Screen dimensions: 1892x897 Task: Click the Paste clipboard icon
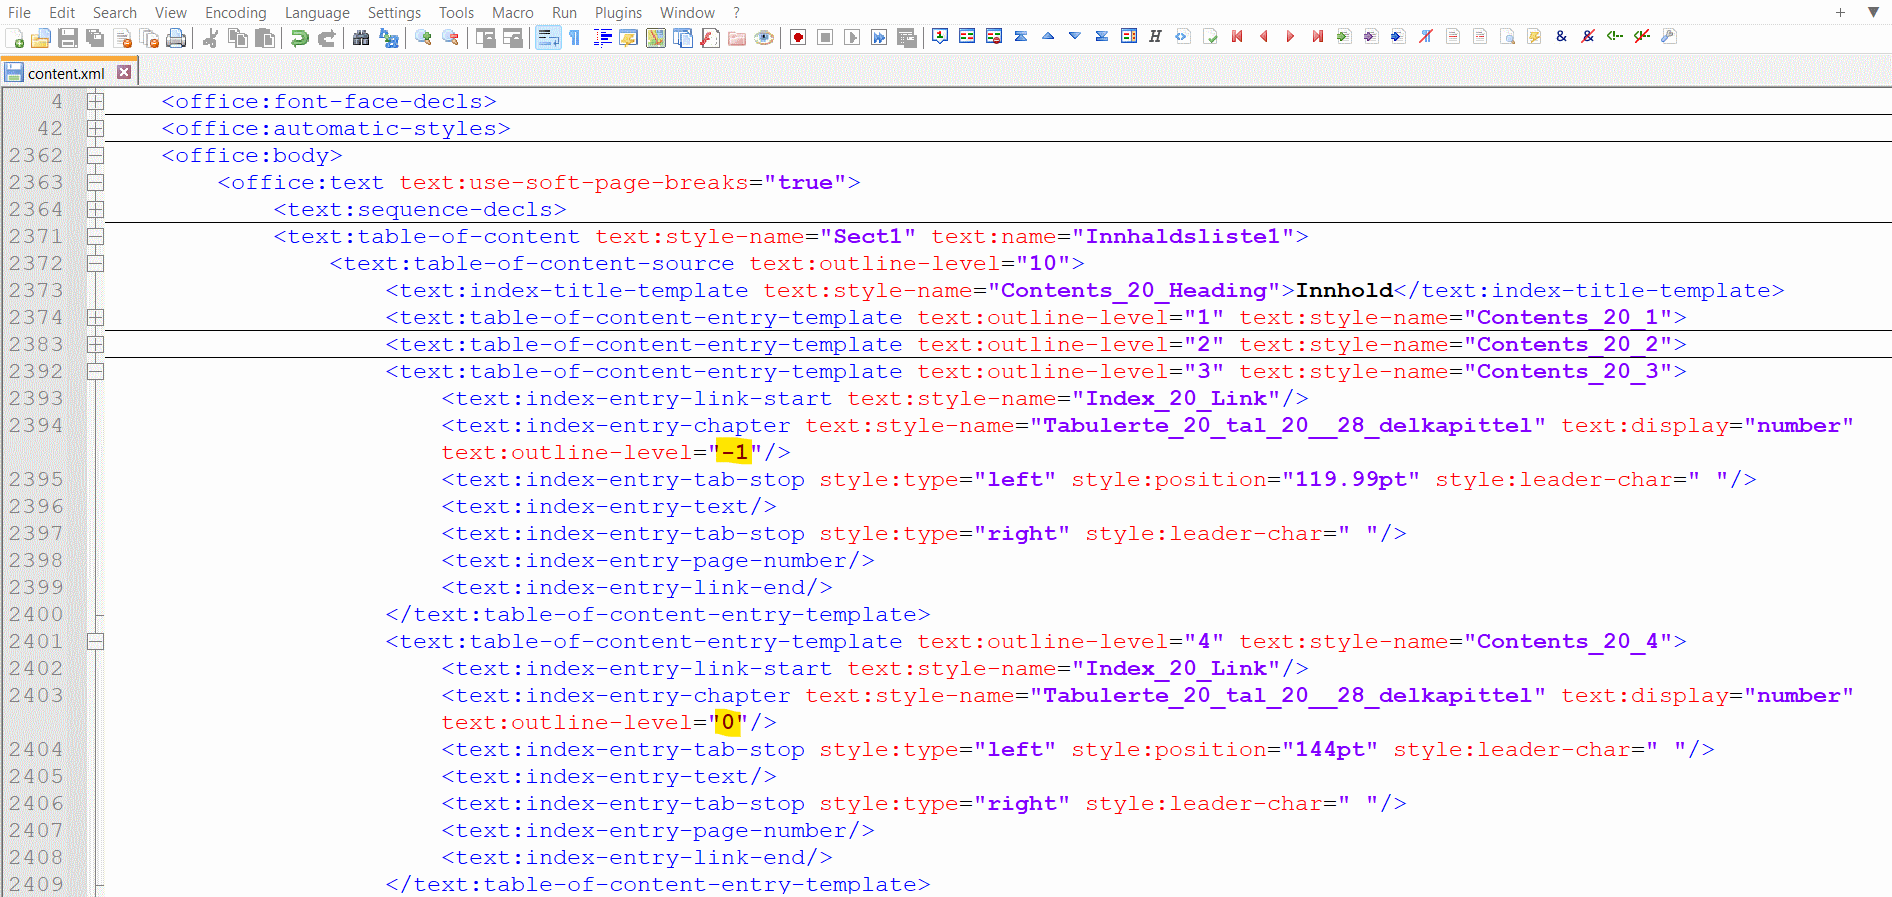(265, 38)
